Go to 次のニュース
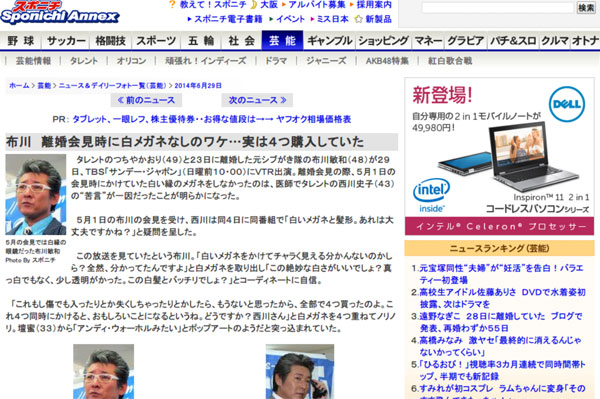This screenshot has width=600, height=399. (257, 100)
